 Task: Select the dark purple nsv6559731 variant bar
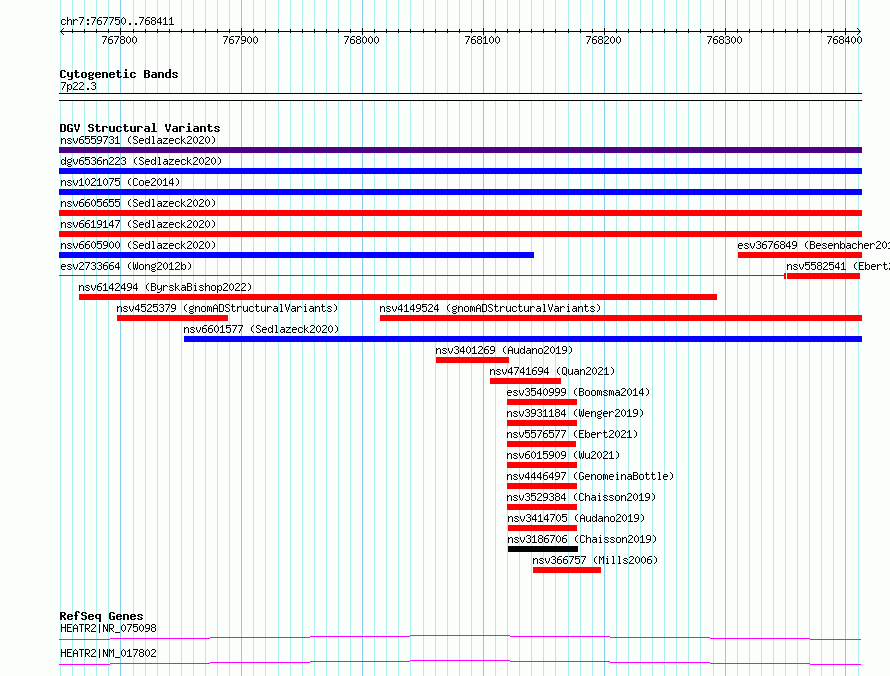pos(460,150)
